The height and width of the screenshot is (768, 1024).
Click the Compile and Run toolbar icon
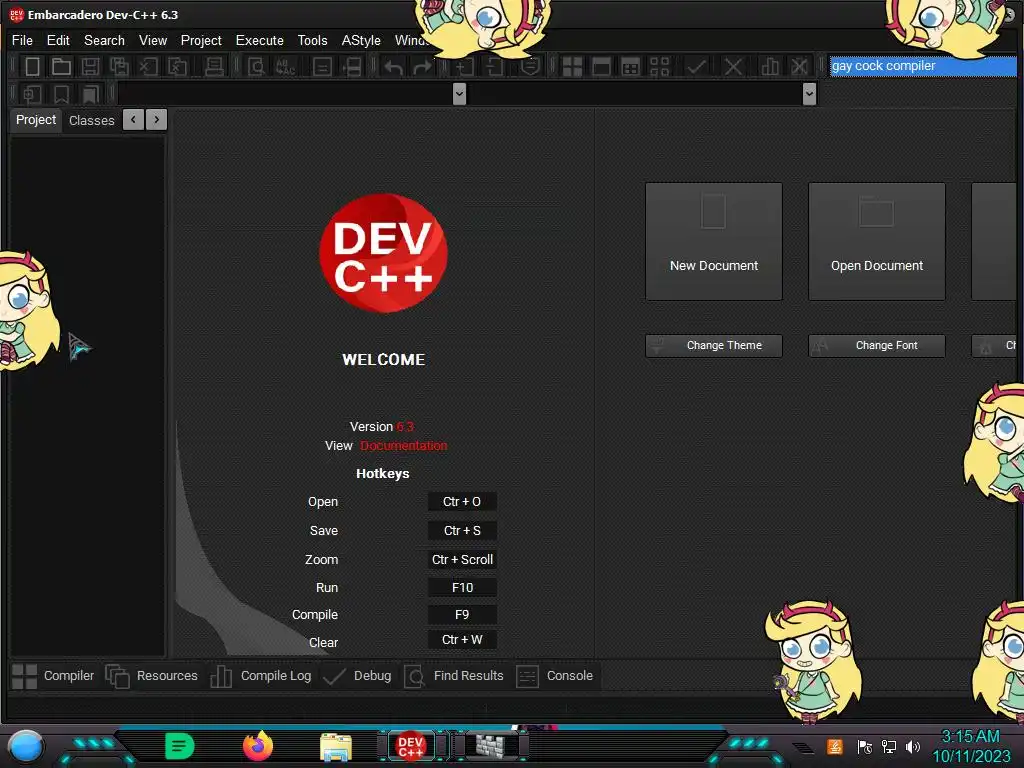pyautogui.click(x=630, y=67)
